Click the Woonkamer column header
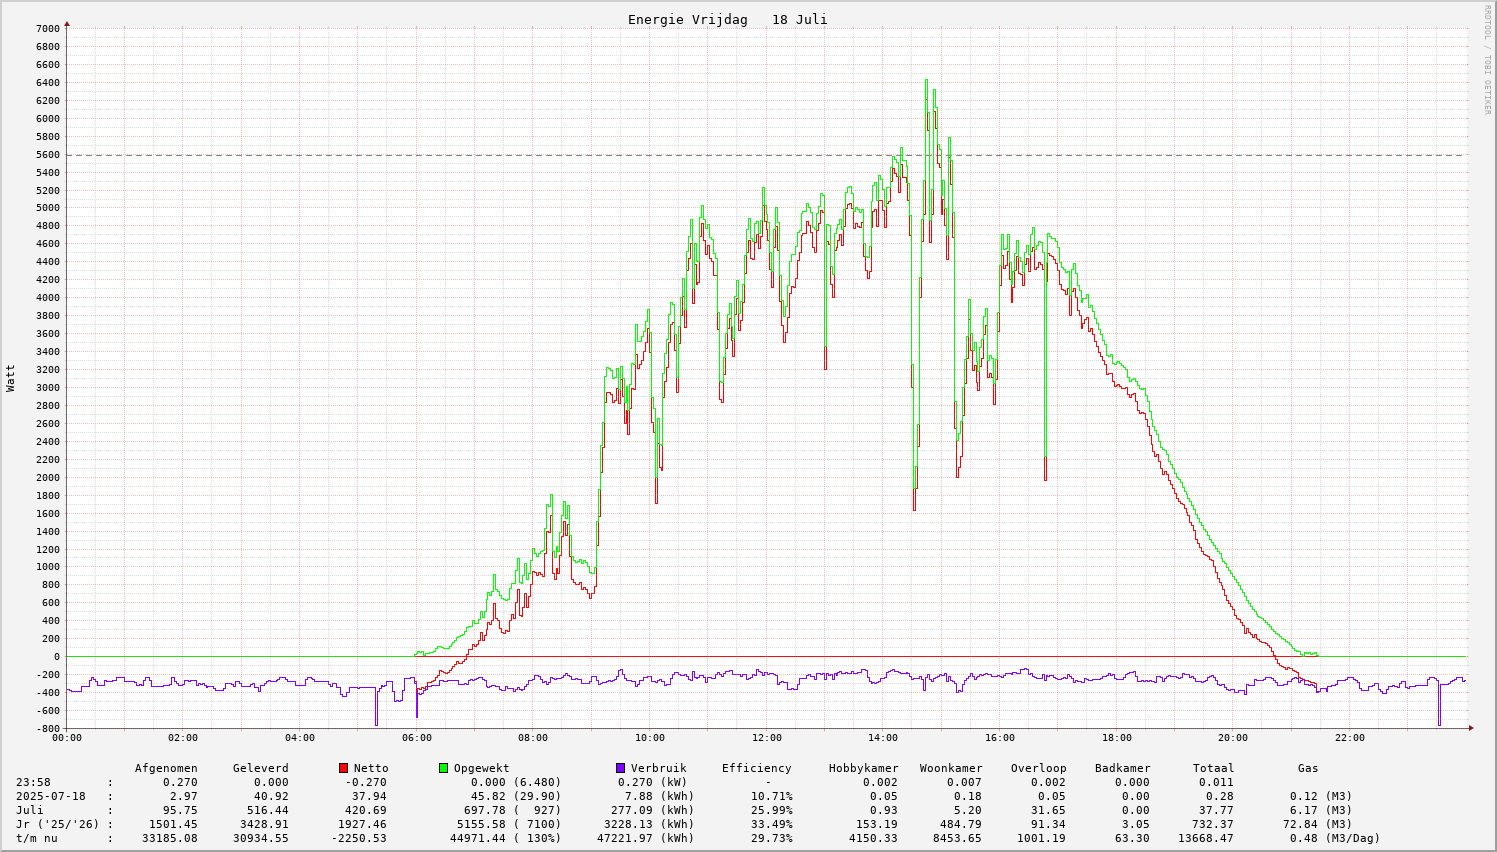1497x852 pixels. tap(951, 768)
